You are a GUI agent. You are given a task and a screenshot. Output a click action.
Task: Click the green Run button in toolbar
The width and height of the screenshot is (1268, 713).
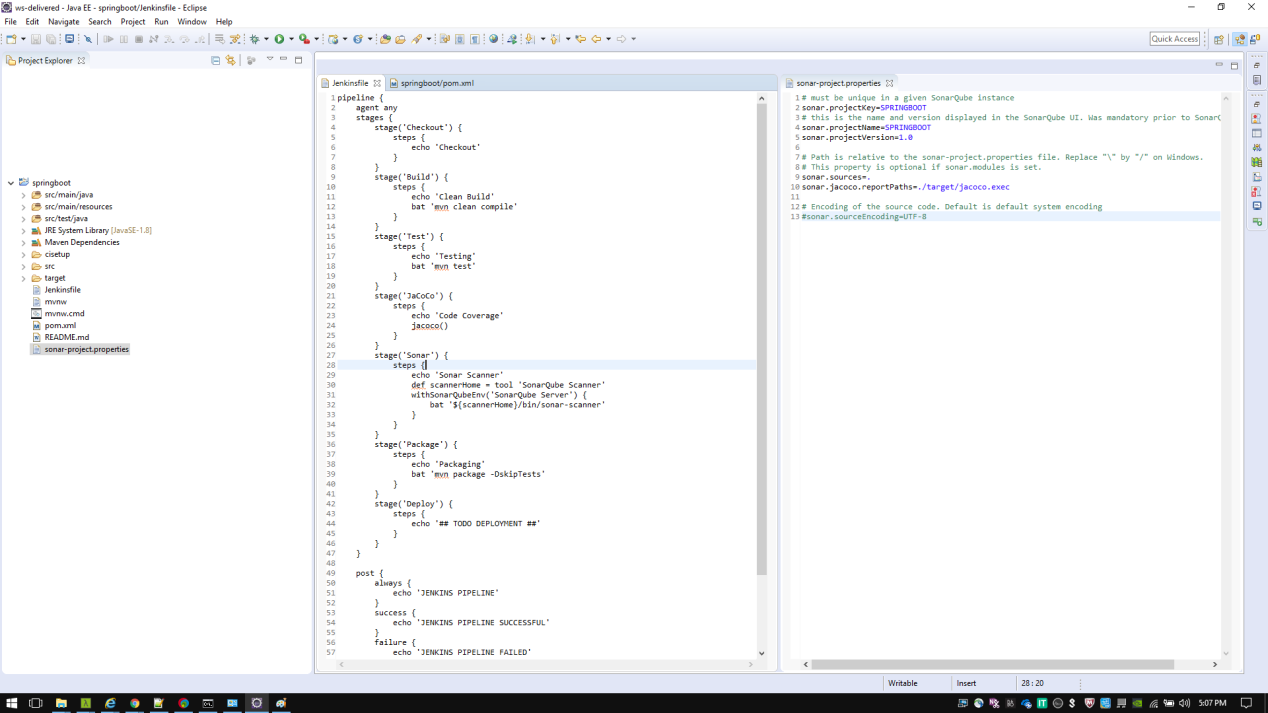pos(280,39)
